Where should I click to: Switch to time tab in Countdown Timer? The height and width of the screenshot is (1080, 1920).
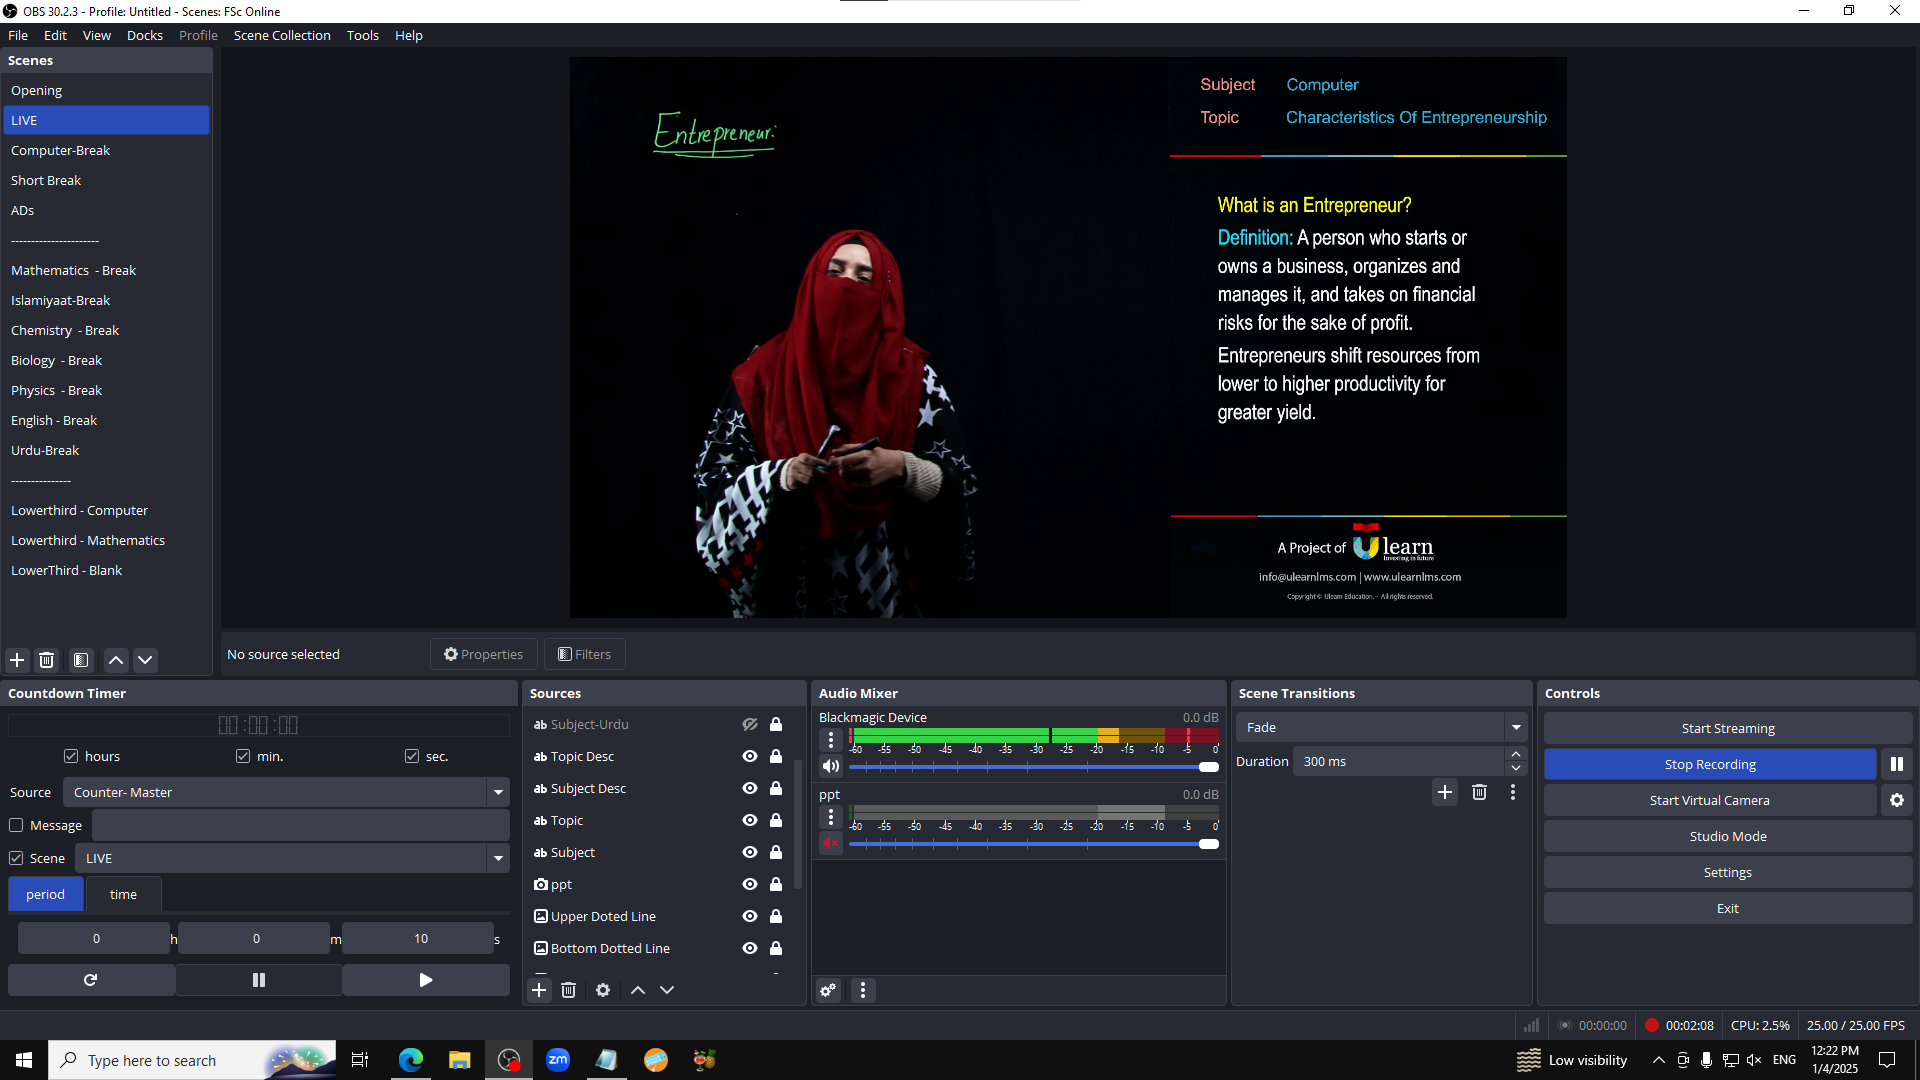click(x=123, y=894)
